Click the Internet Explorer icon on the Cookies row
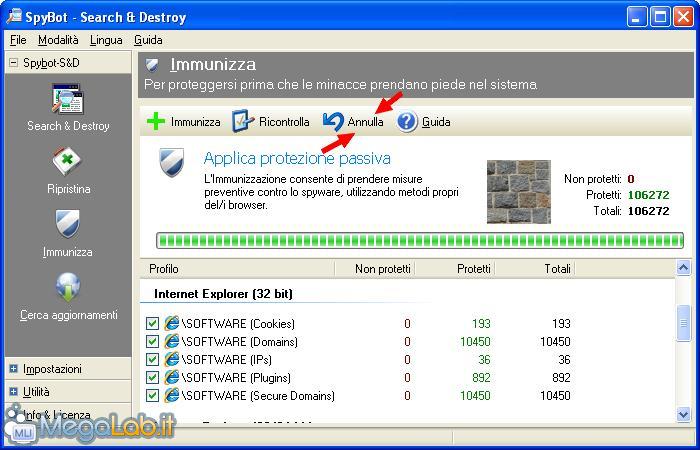This screenshot has height=450, width=700. click(171, 323)
